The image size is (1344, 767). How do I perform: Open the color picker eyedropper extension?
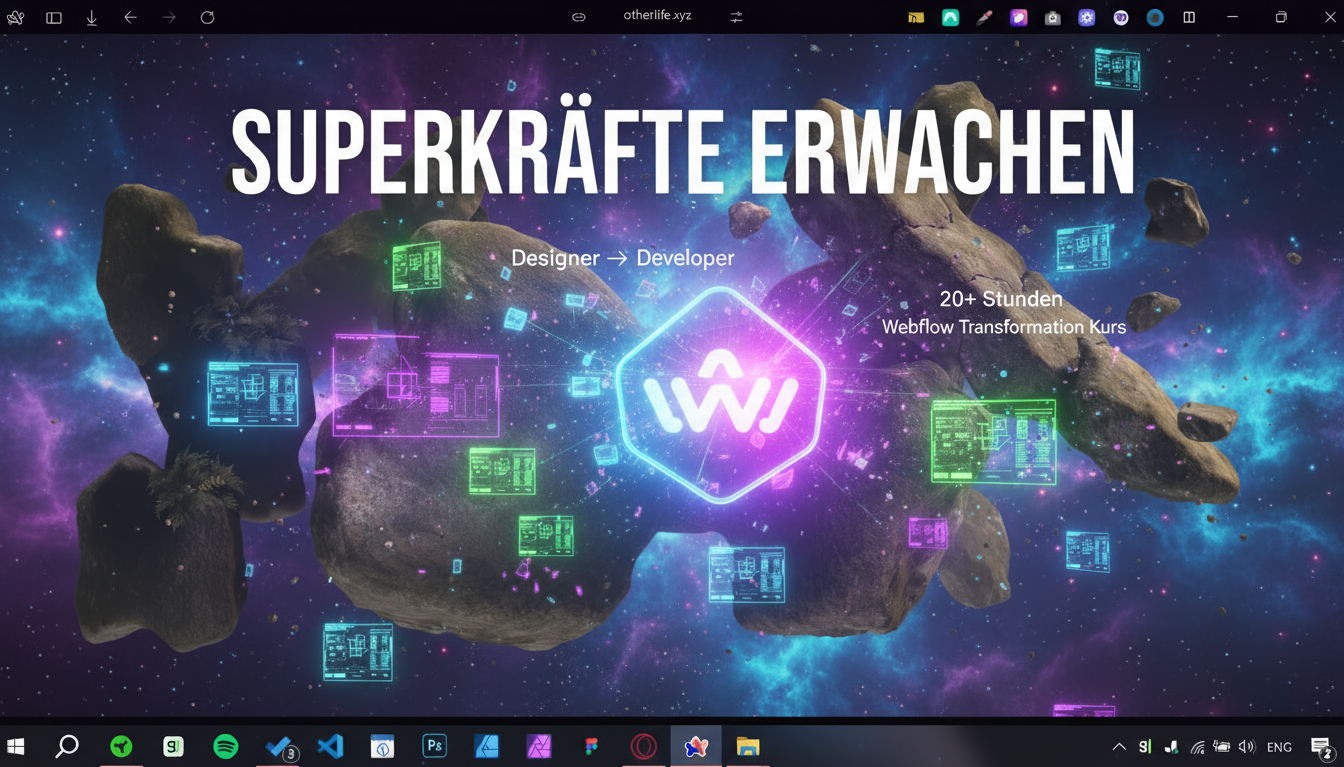[984, 17]
